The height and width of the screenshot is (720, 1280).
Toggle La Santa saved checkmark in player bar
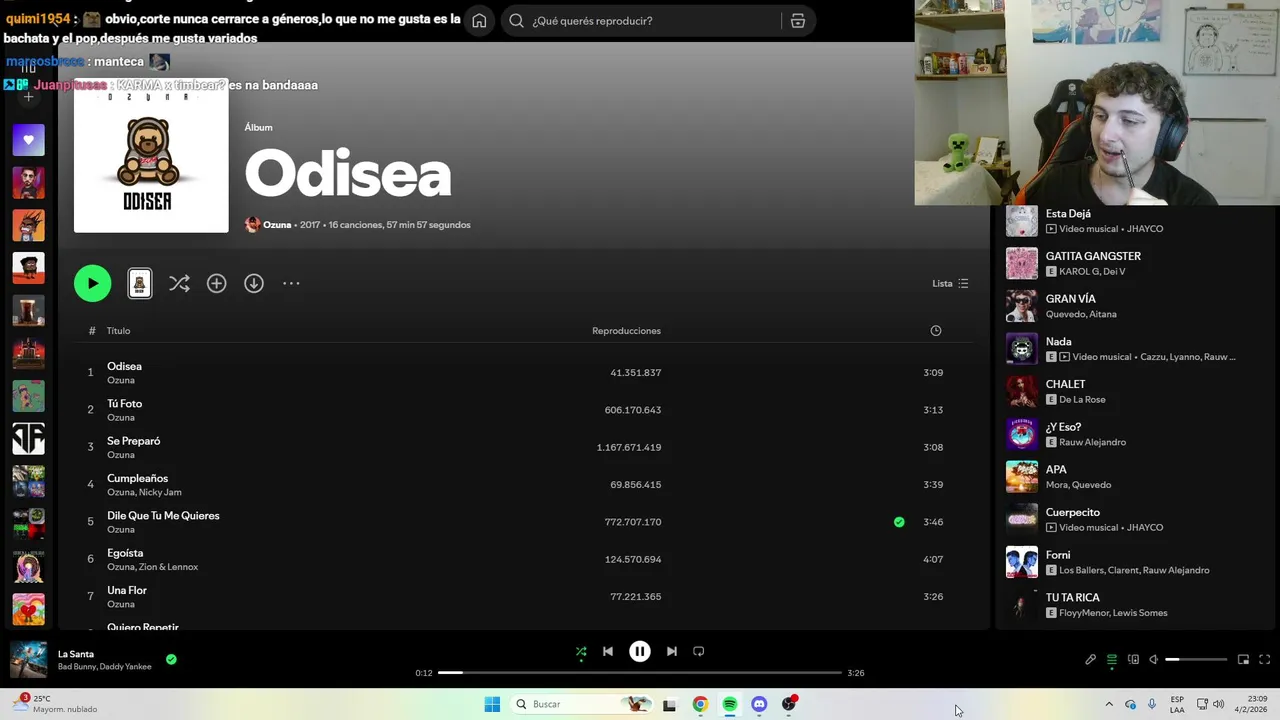coord(171,660)
